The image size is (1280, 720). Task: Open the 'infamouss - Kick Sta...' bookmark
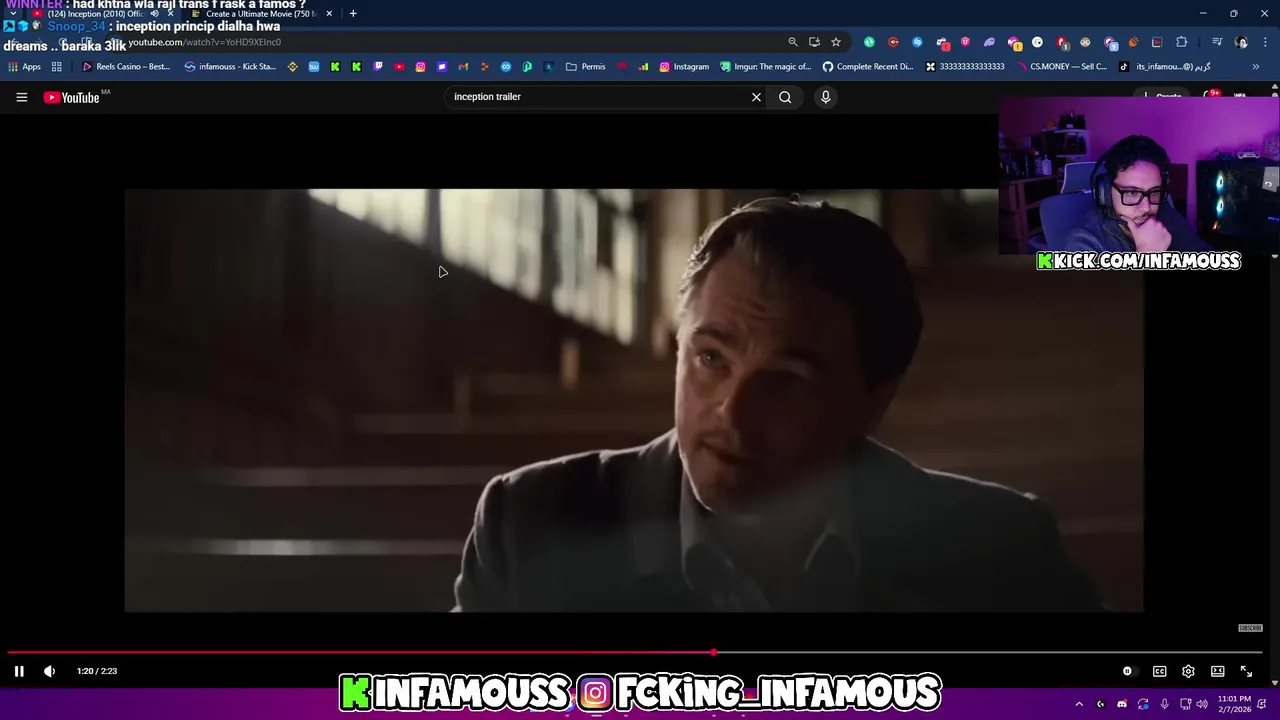[x=230, y=67]
